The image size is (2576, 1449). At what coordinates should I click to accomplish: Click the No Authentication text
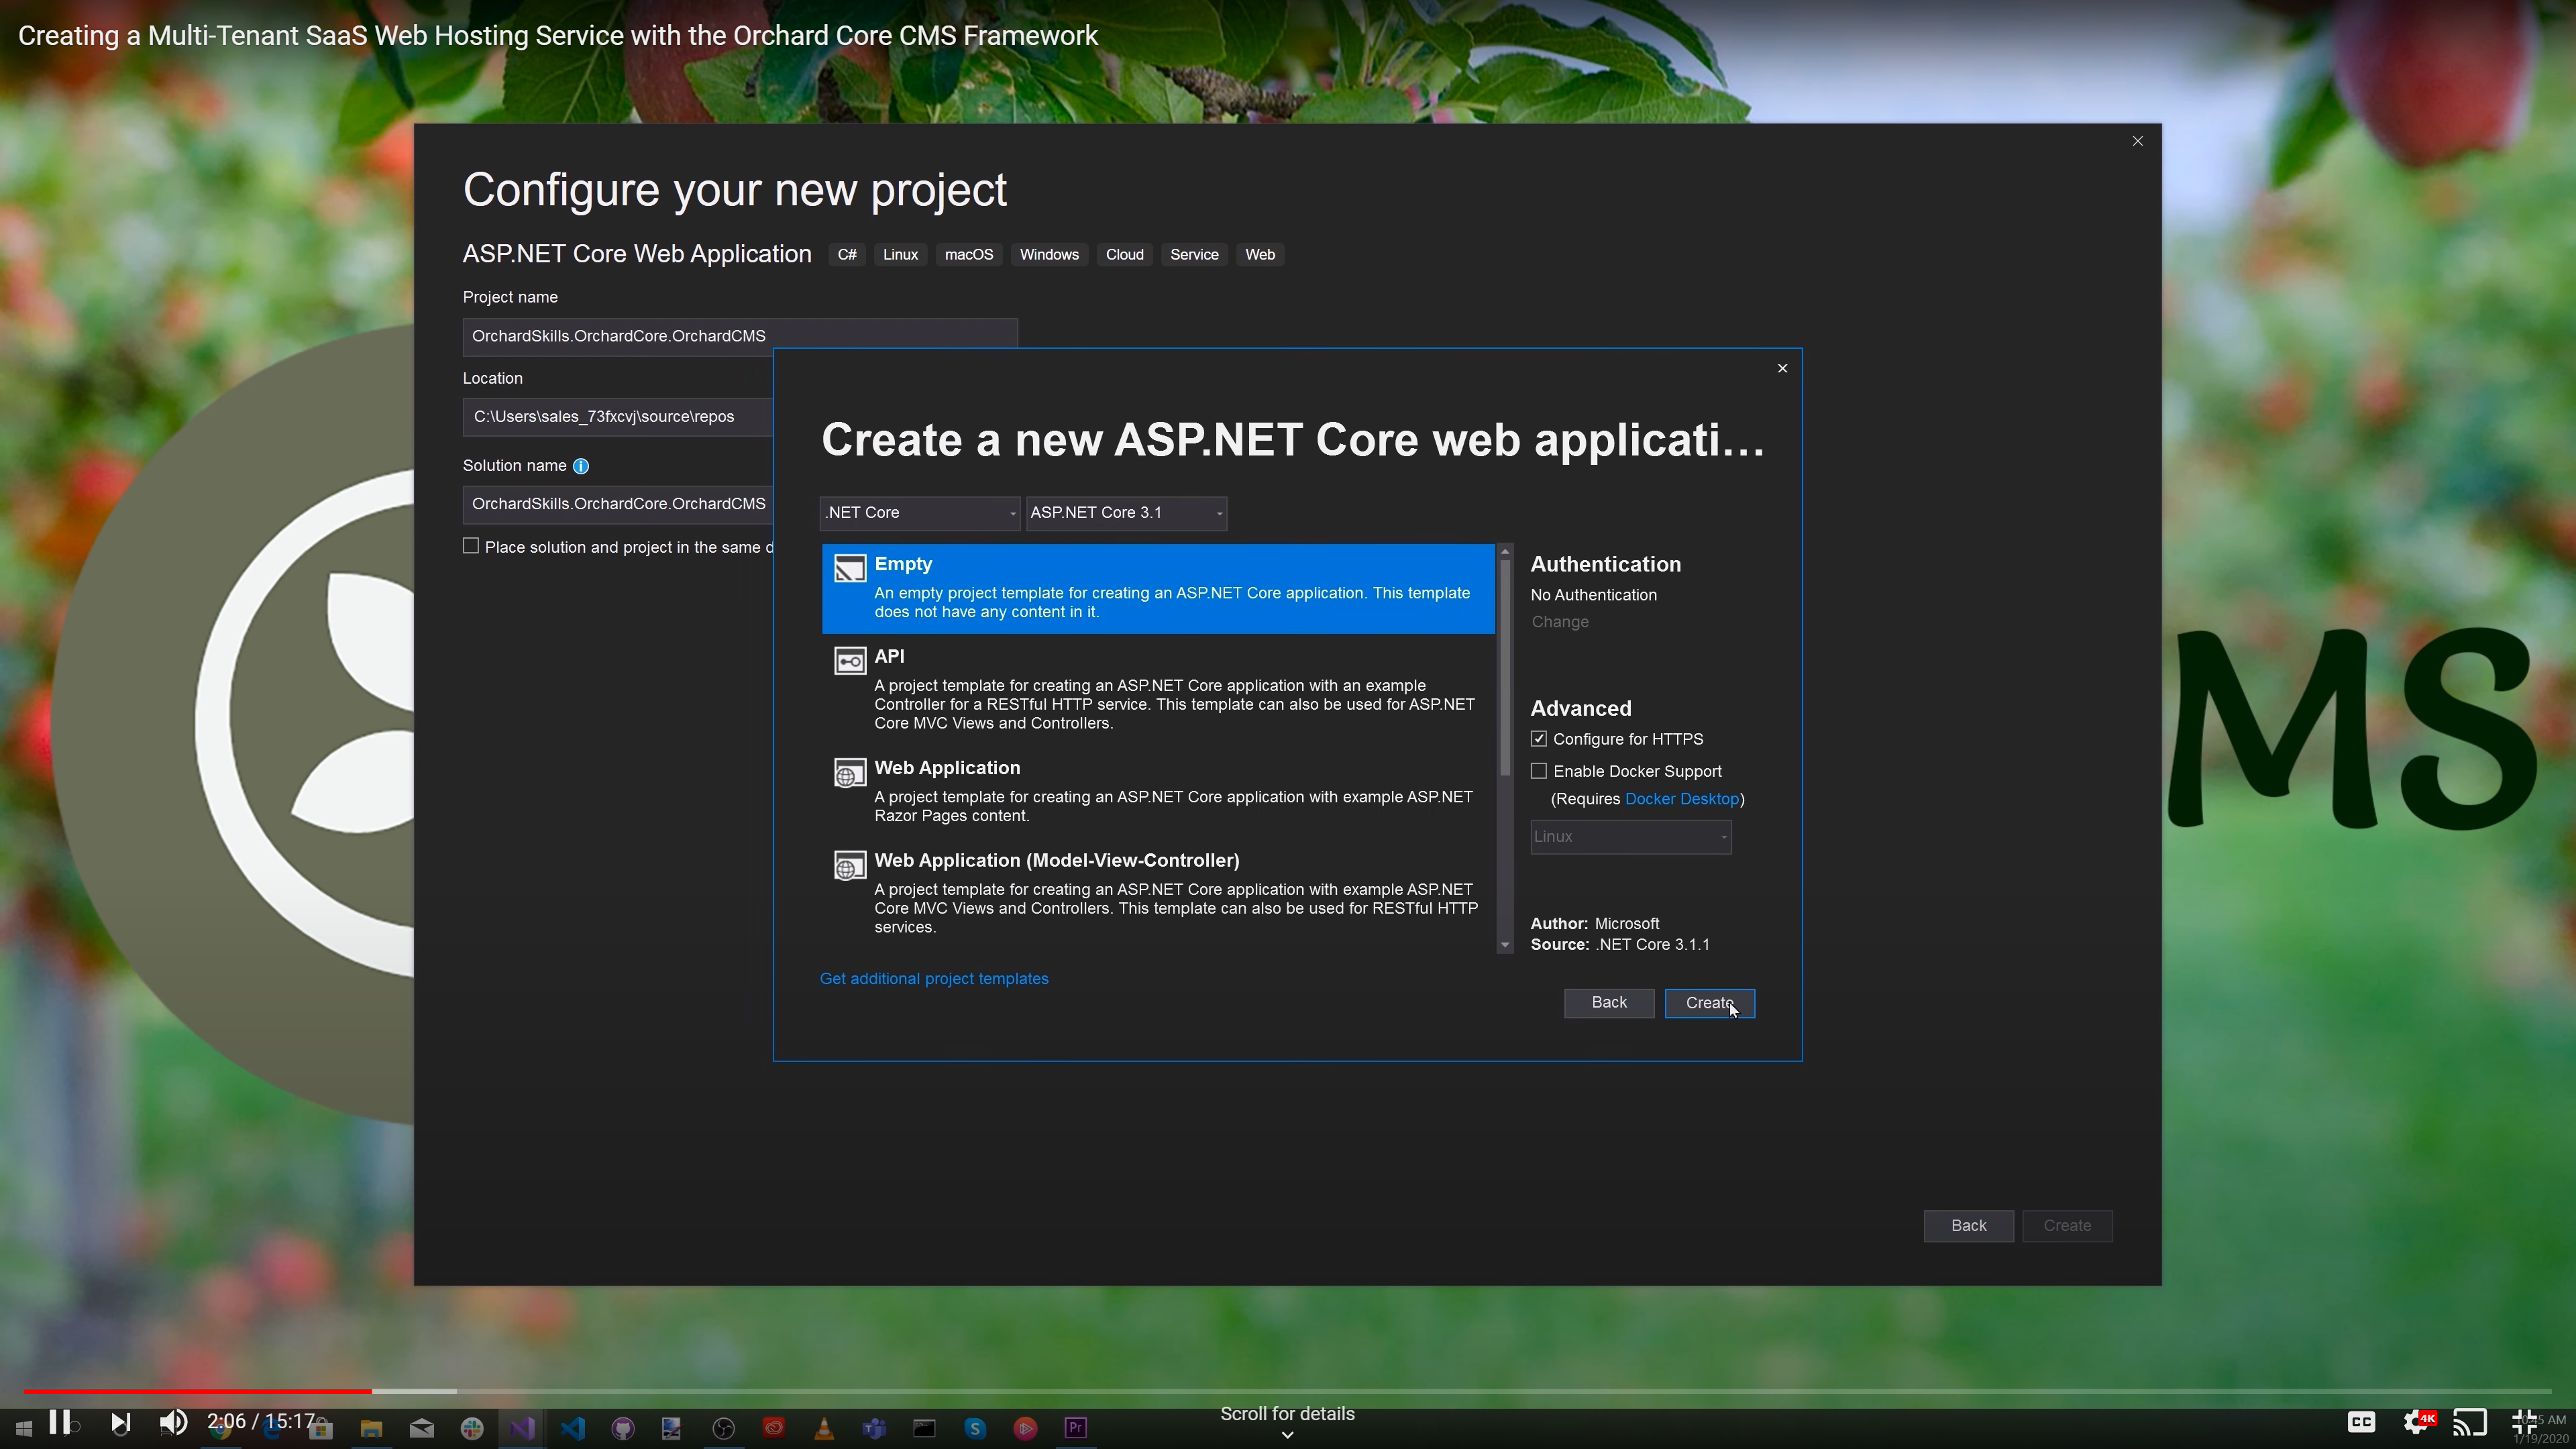(1593, 595)
